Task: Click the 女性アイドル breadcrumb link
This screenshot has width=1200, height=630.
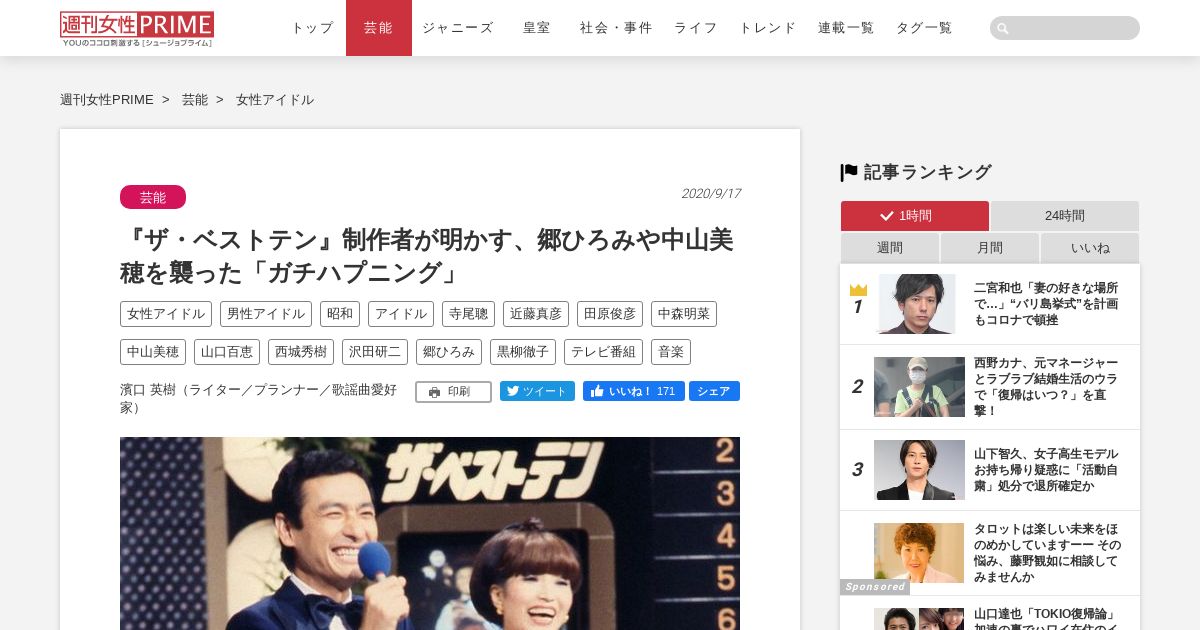Action: [275, 100]
